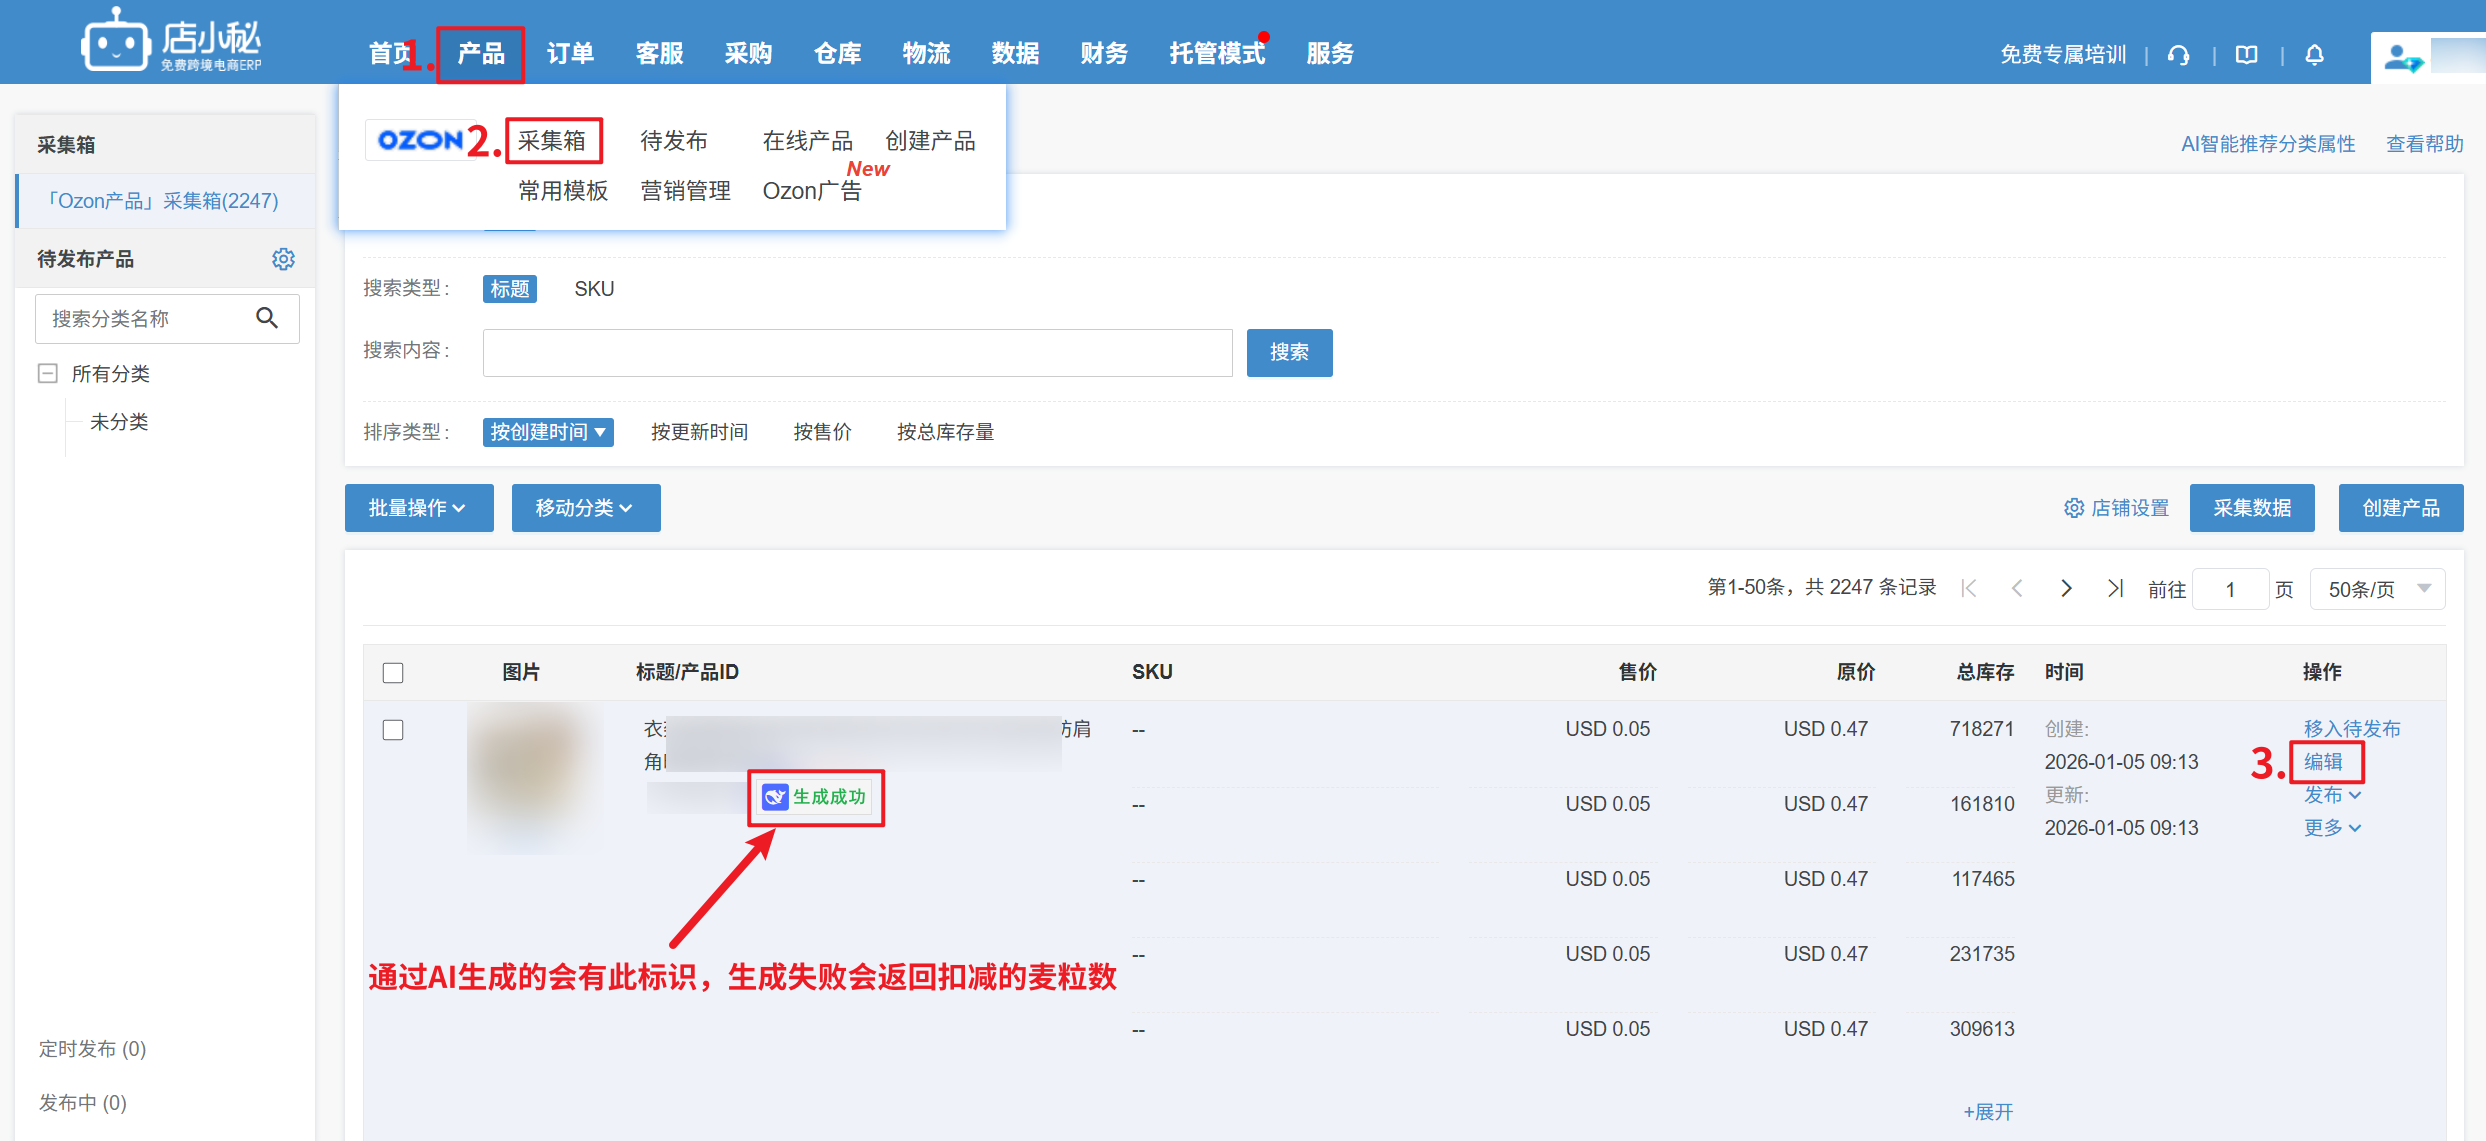Open the 移动分类 dropdown
2486x1141 pixels.
[585, 508]
